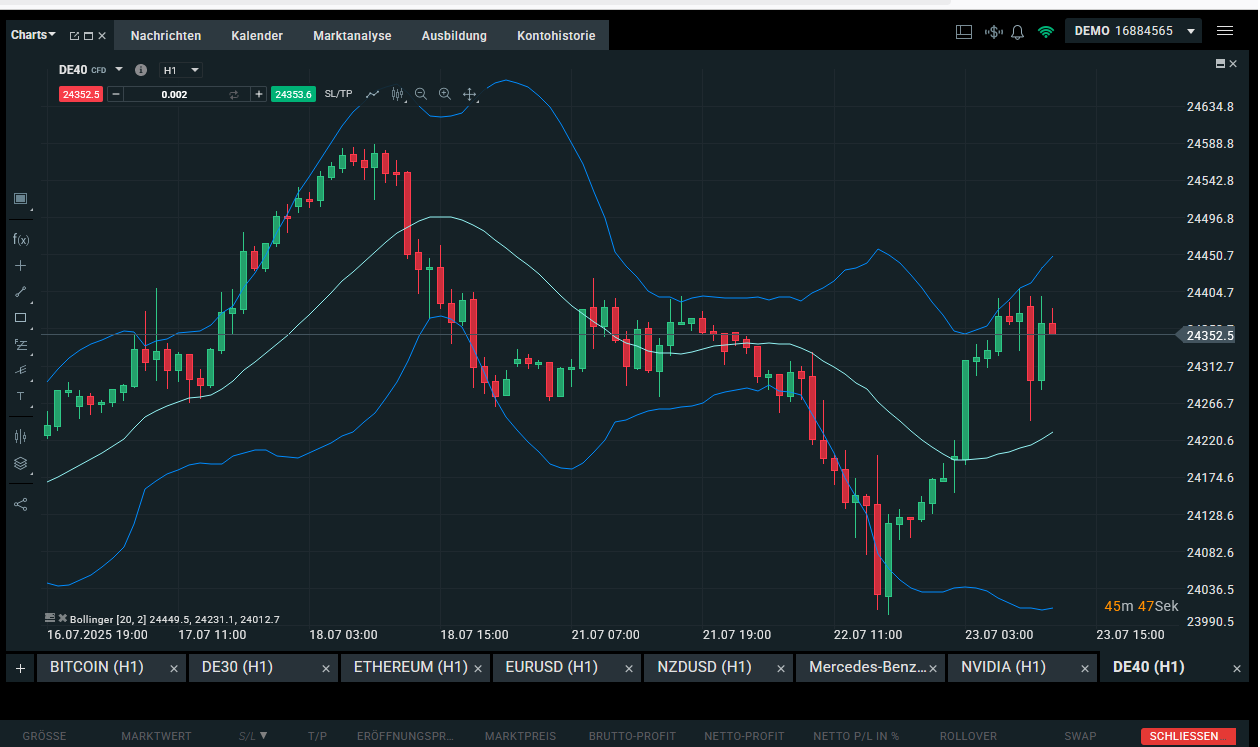The height and width of the screenshot is (747, 1260).
Task: Zoom in on the chart
Action: [x=445, y=94]
